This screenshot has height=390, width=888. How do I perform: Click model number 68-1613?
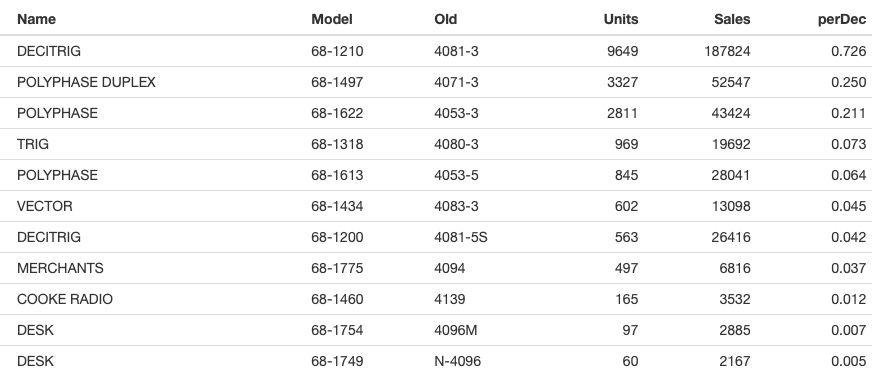(x=337, y=175)
